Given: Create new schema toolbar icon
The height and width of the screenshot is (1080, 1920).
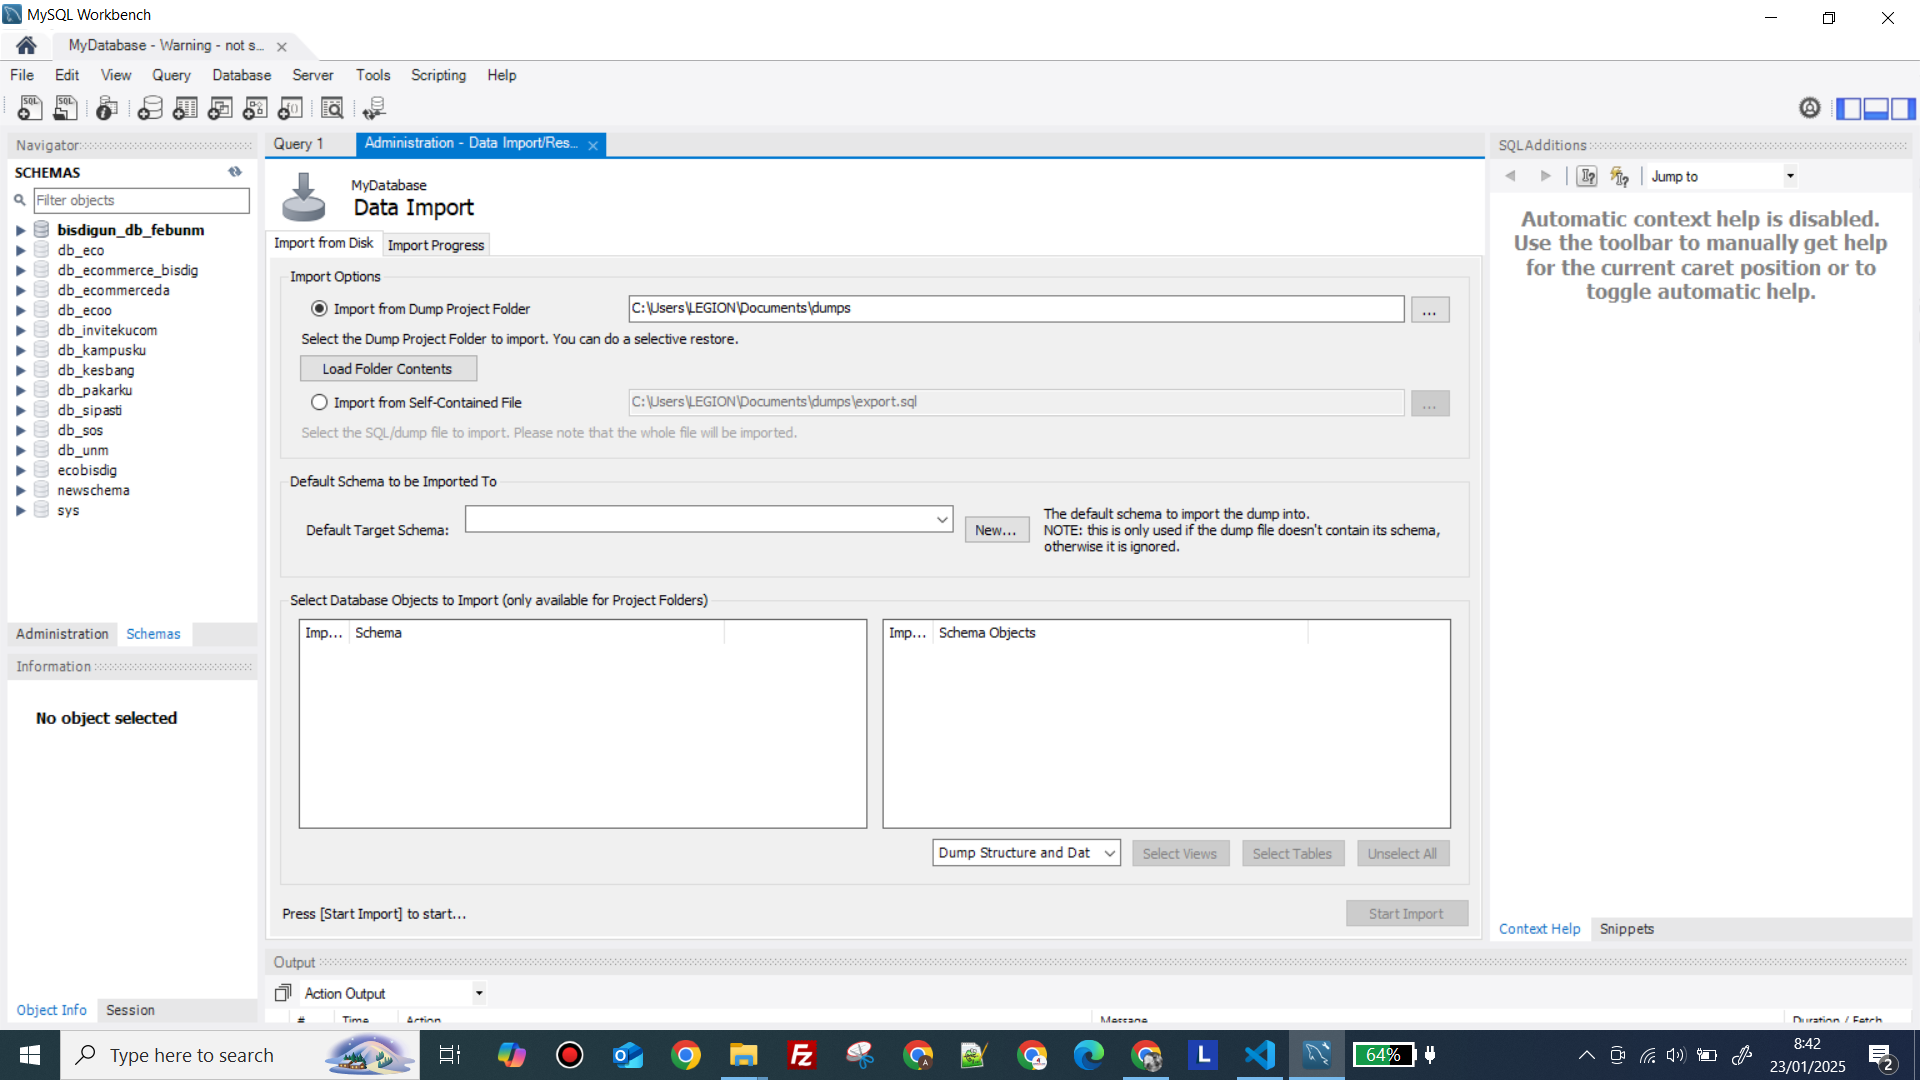Looking at the screenshot, I should point(150,108).
